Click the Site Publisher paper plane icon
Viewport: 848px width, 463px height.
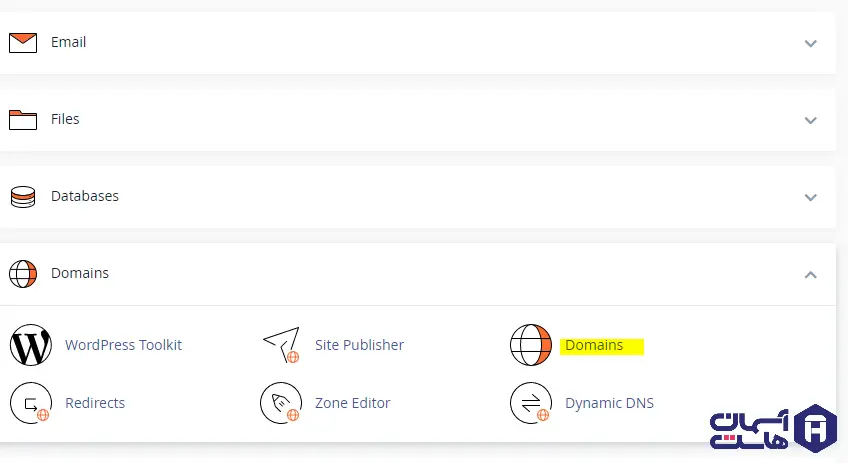tap(281, 345)
